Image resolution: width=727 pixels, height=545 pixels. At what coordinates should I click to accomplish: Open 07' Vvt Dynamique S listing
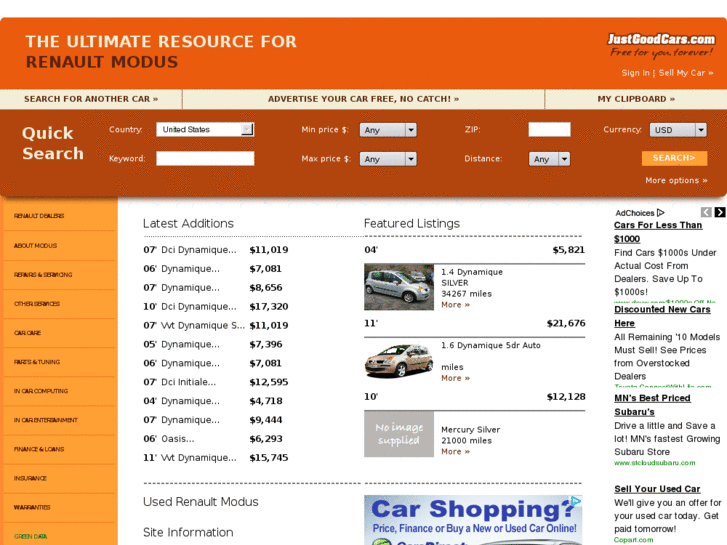pos(216,325)
